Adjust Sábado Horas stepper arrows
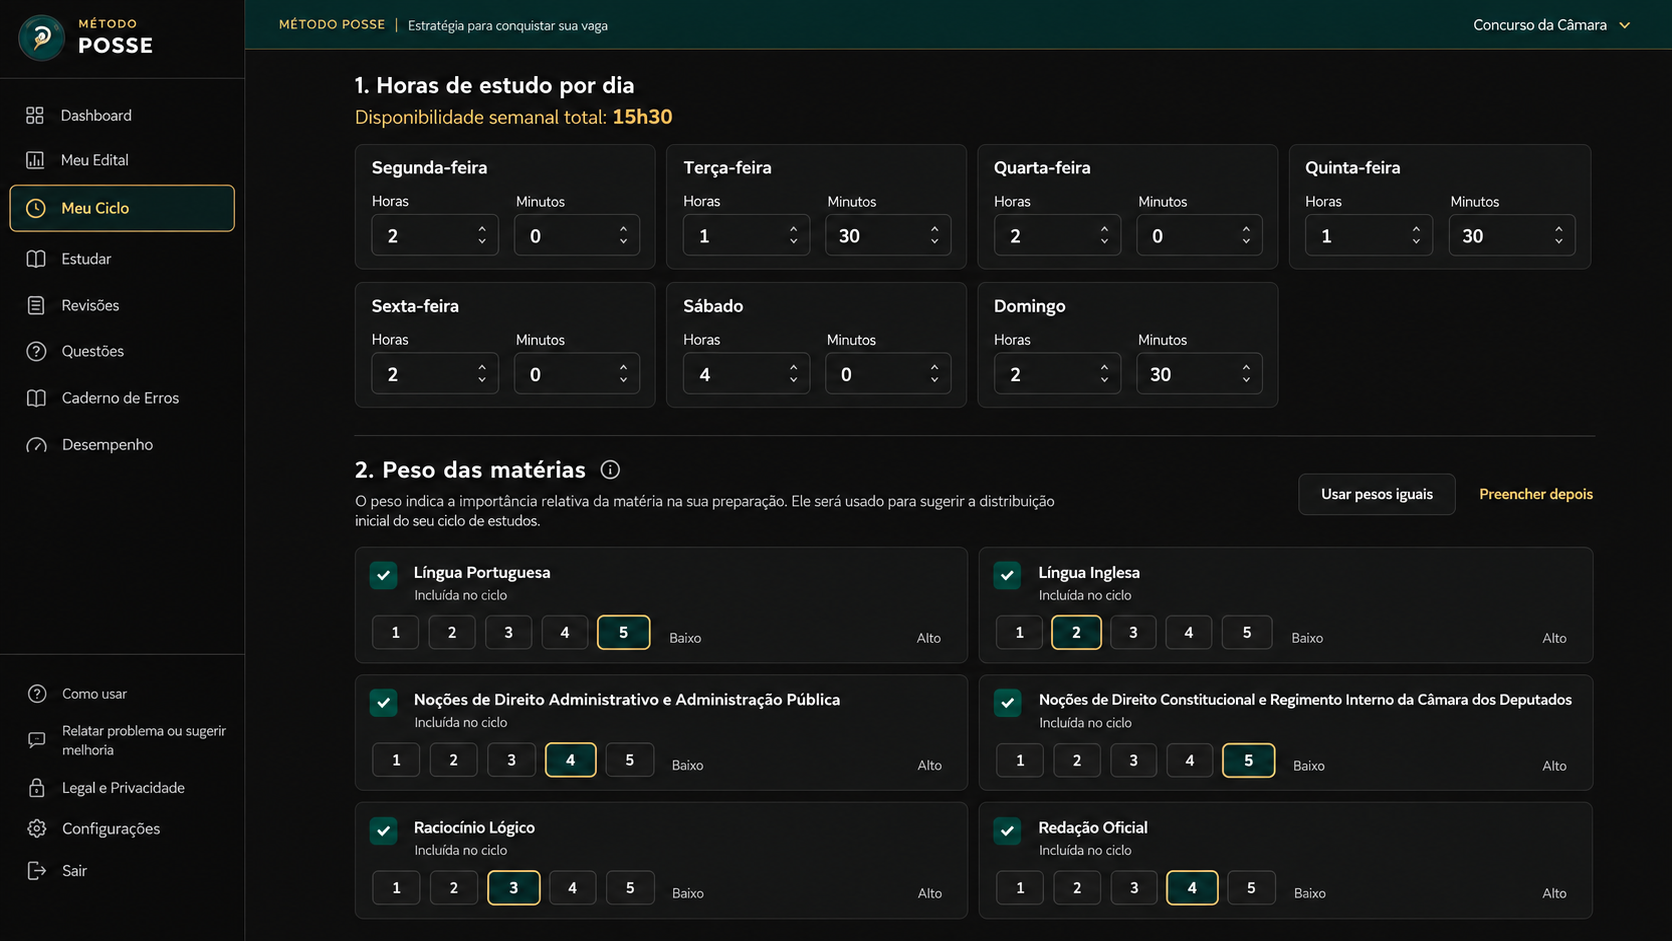The height and width of the screenshot is (941, 1672). point(793,373)
